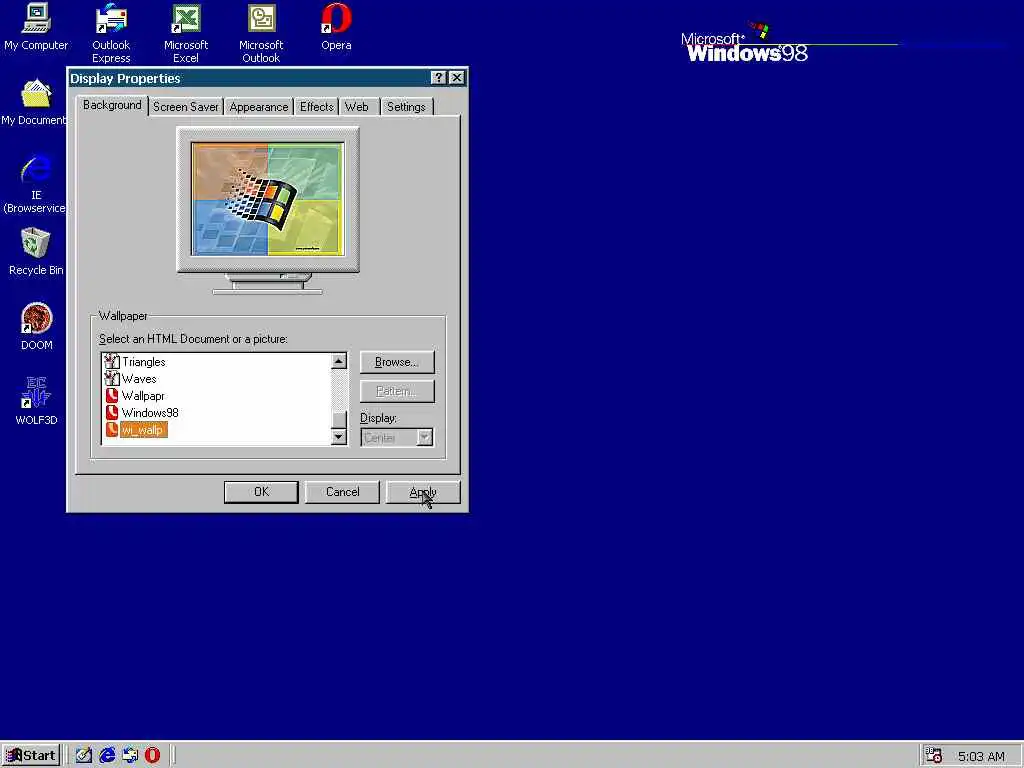The width and height of the screenshot is (1024, 768).
Task: Click the Triangles bitmap file icon
Action: tap(112, 361)
